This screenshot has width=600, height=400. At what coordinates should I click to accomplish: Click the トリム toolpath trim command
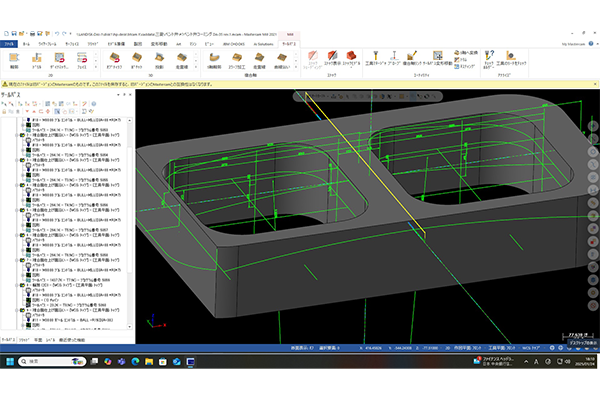pos(461,59)
